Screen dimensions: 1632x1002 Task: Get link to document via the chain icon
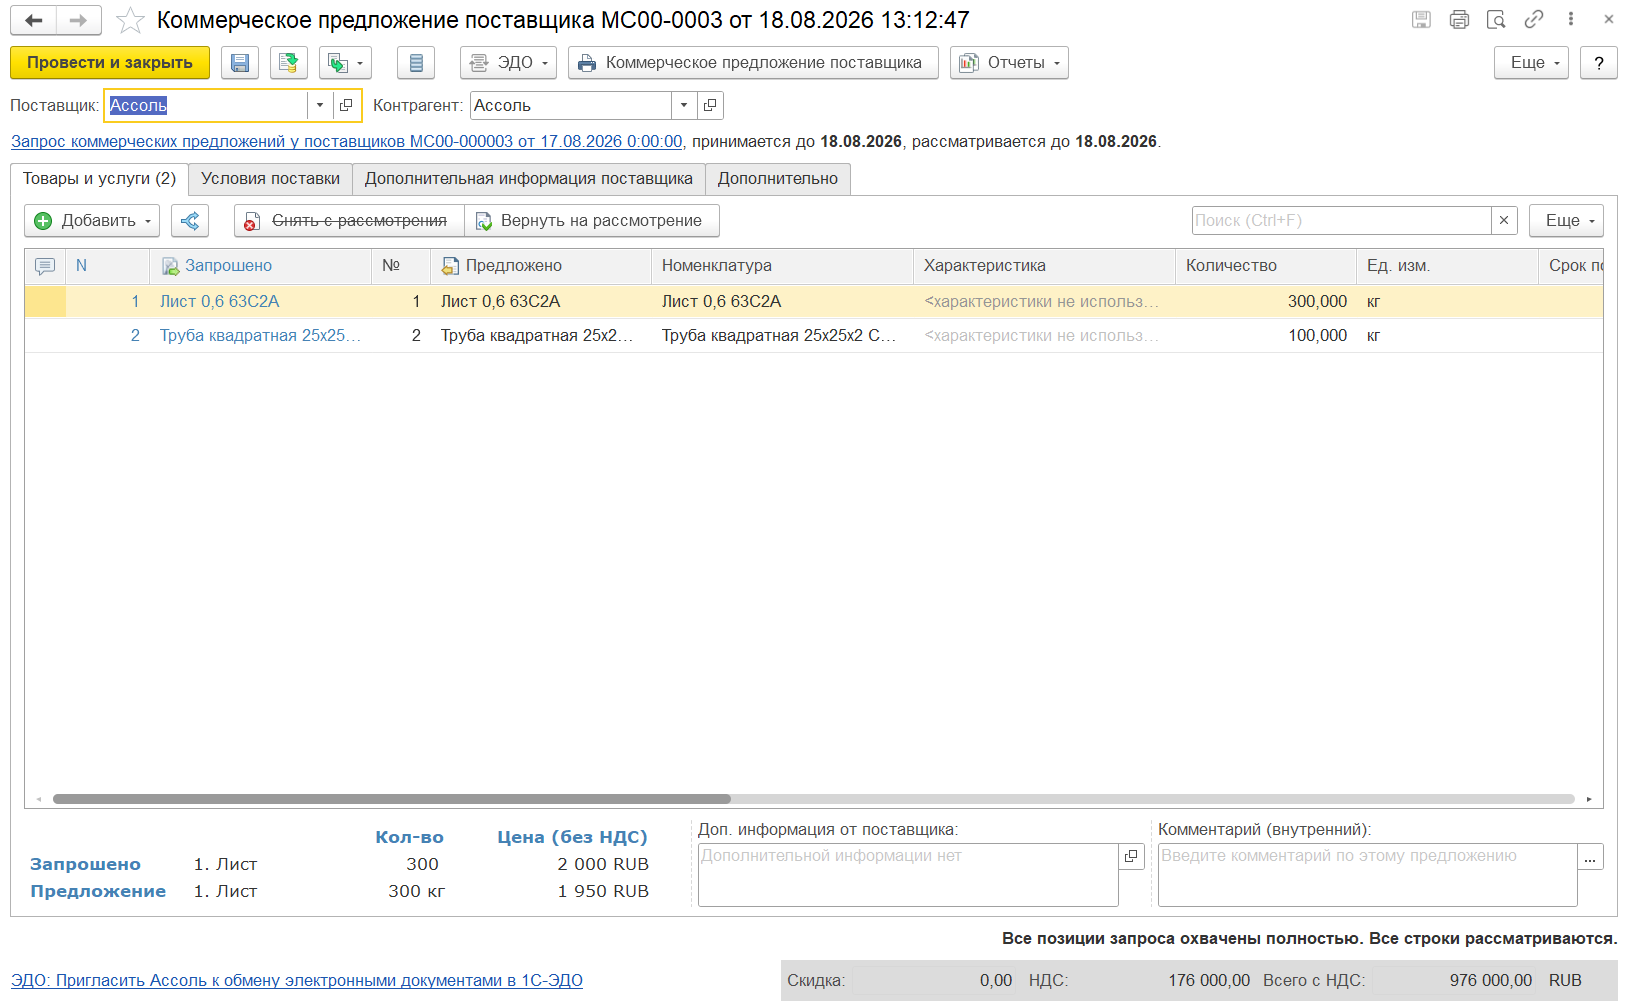[x=1534, y=19]
